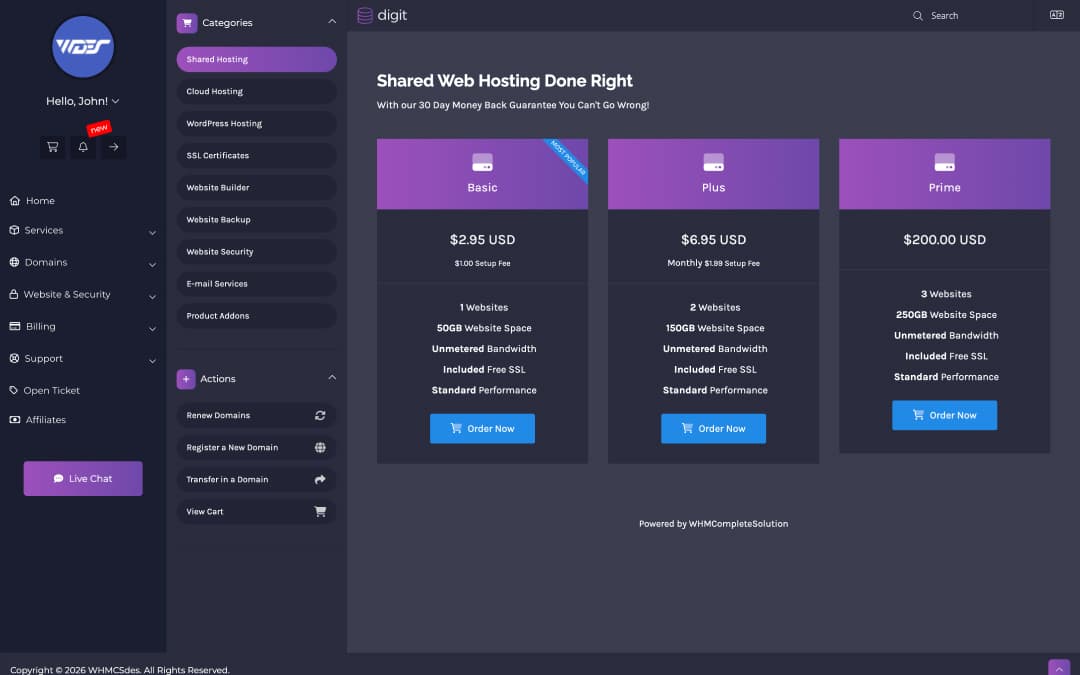The width and height of the screenshot is (1080, 675).
Task: Click the logout arrow icon
Action: point(114,147)
